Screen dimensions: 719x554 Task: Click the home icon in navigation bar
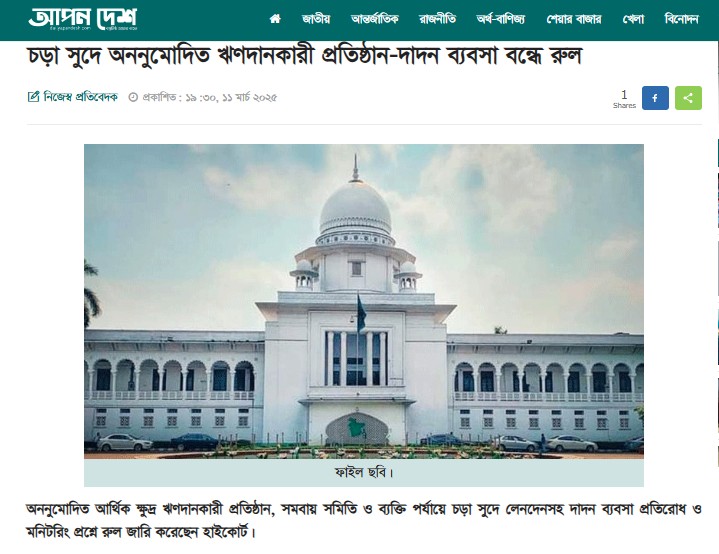tap(275, 19)
